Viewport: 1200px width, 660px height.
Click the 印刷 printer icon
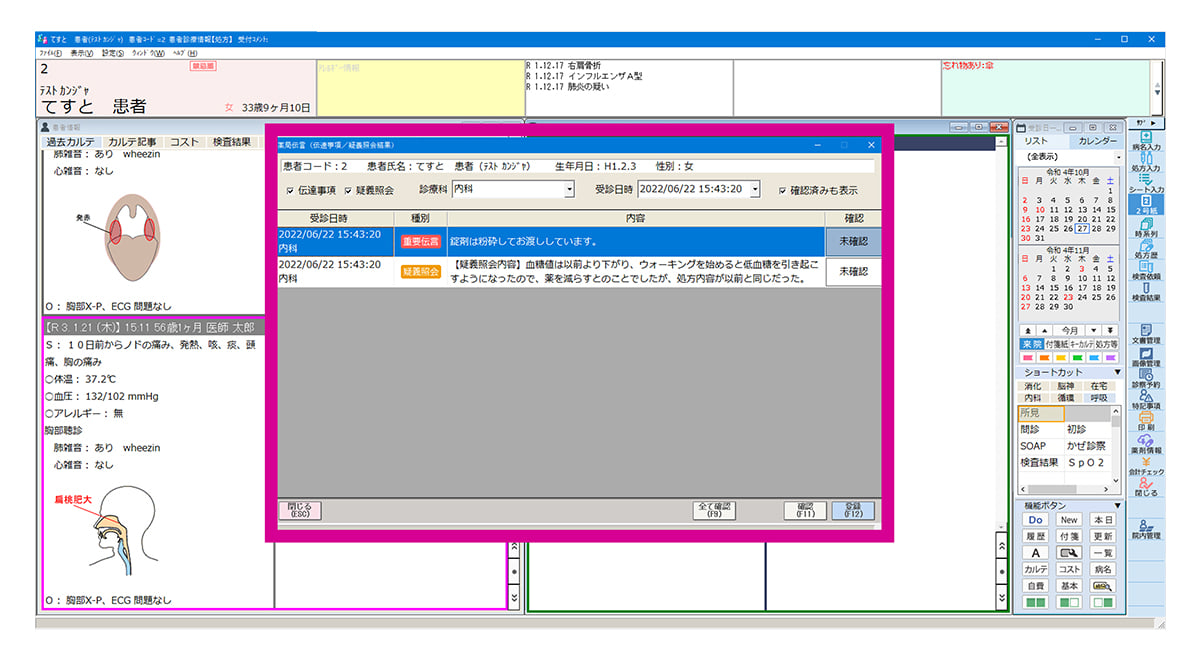(x=1145, y=421)
